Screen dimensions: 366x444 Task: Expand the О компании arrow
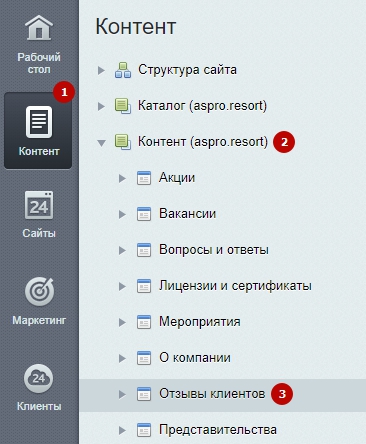click(122, 358)
